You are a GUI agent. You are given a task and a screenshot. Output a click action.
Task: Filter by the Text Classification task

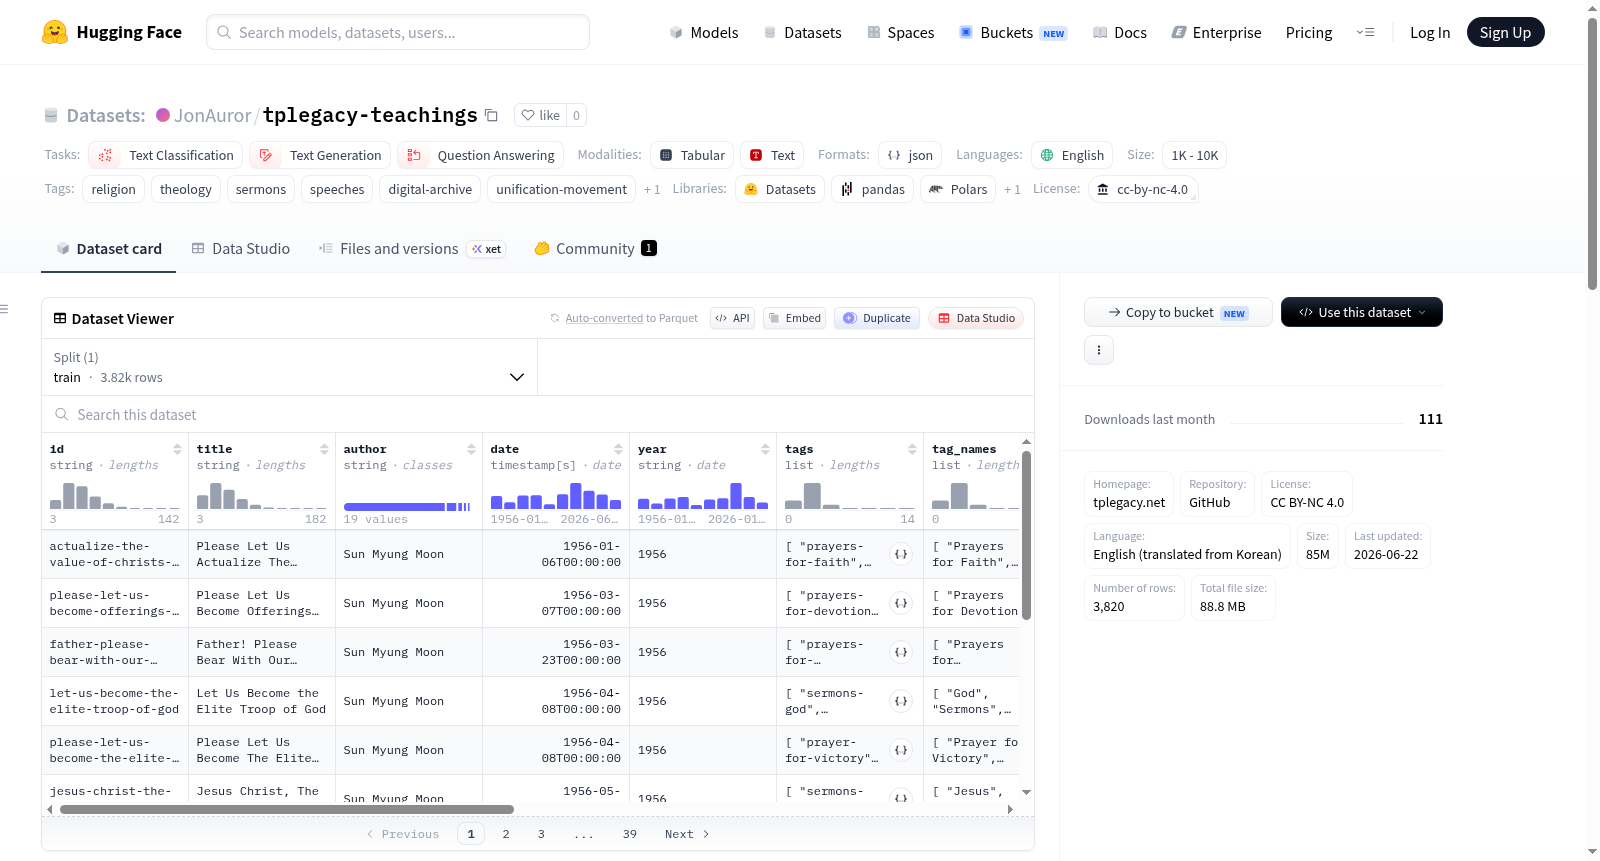(166, 155)
